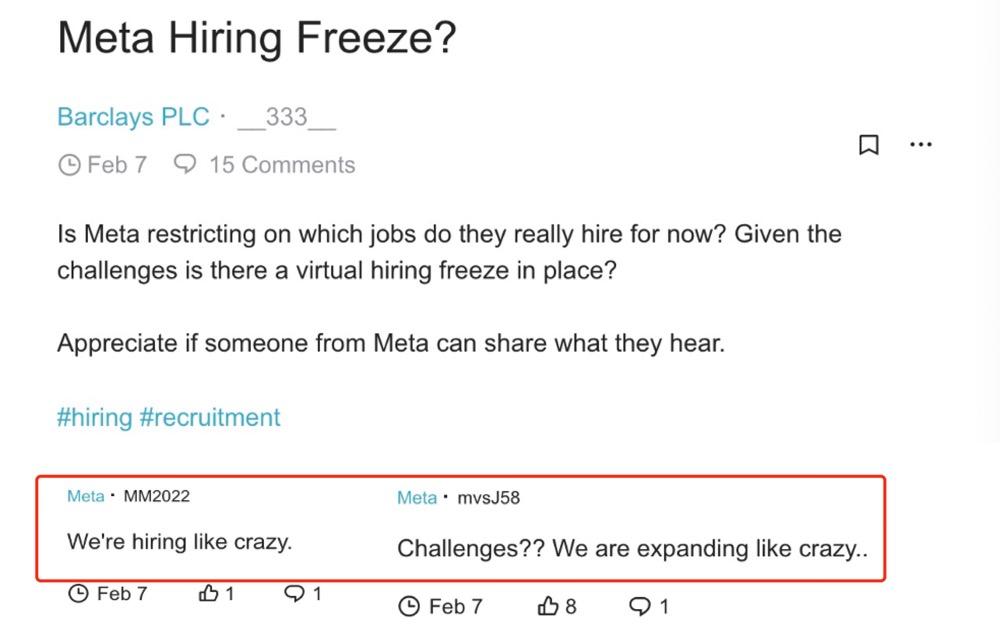The height and width of the screenshot is (638, 1000).
Task: Click the 15 Comments speech bubble icon
Action: [185, 164]
